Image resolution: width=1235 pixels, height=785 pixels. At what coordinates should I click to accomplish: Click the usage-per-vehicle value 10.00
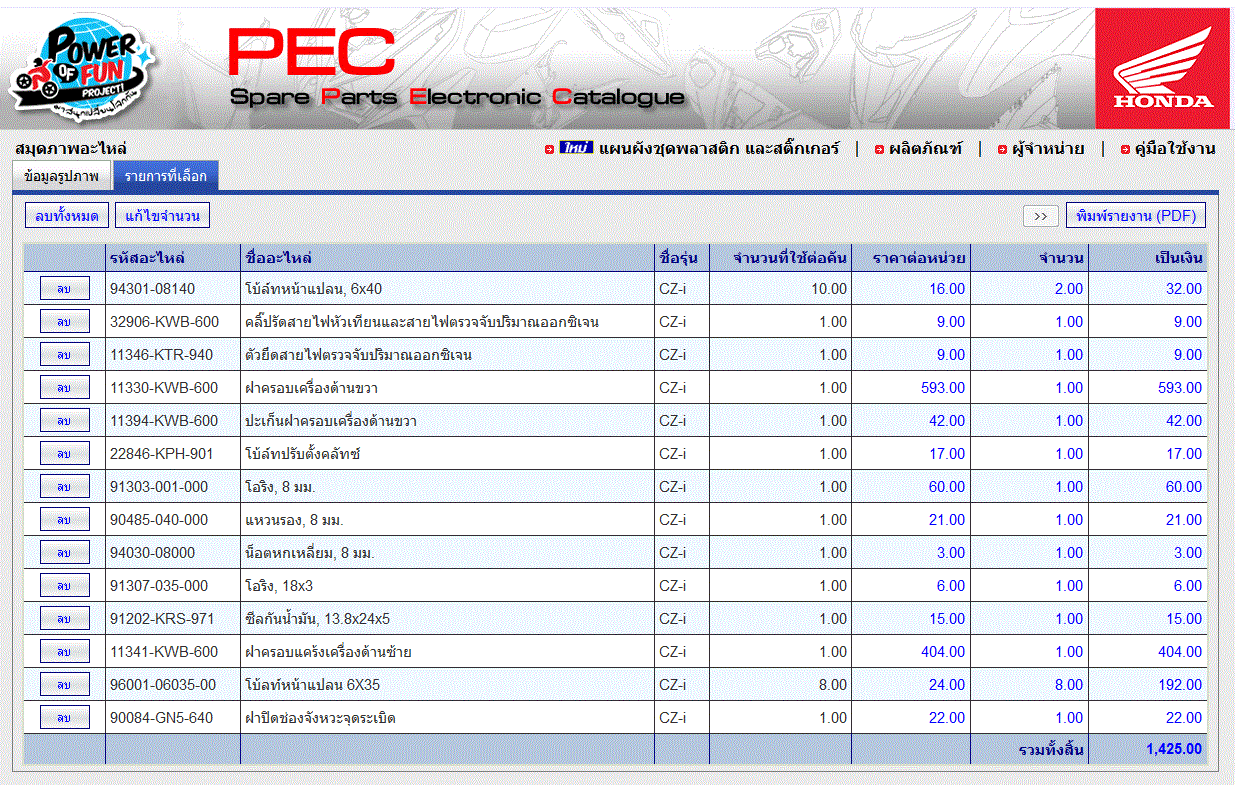(829, 289)
